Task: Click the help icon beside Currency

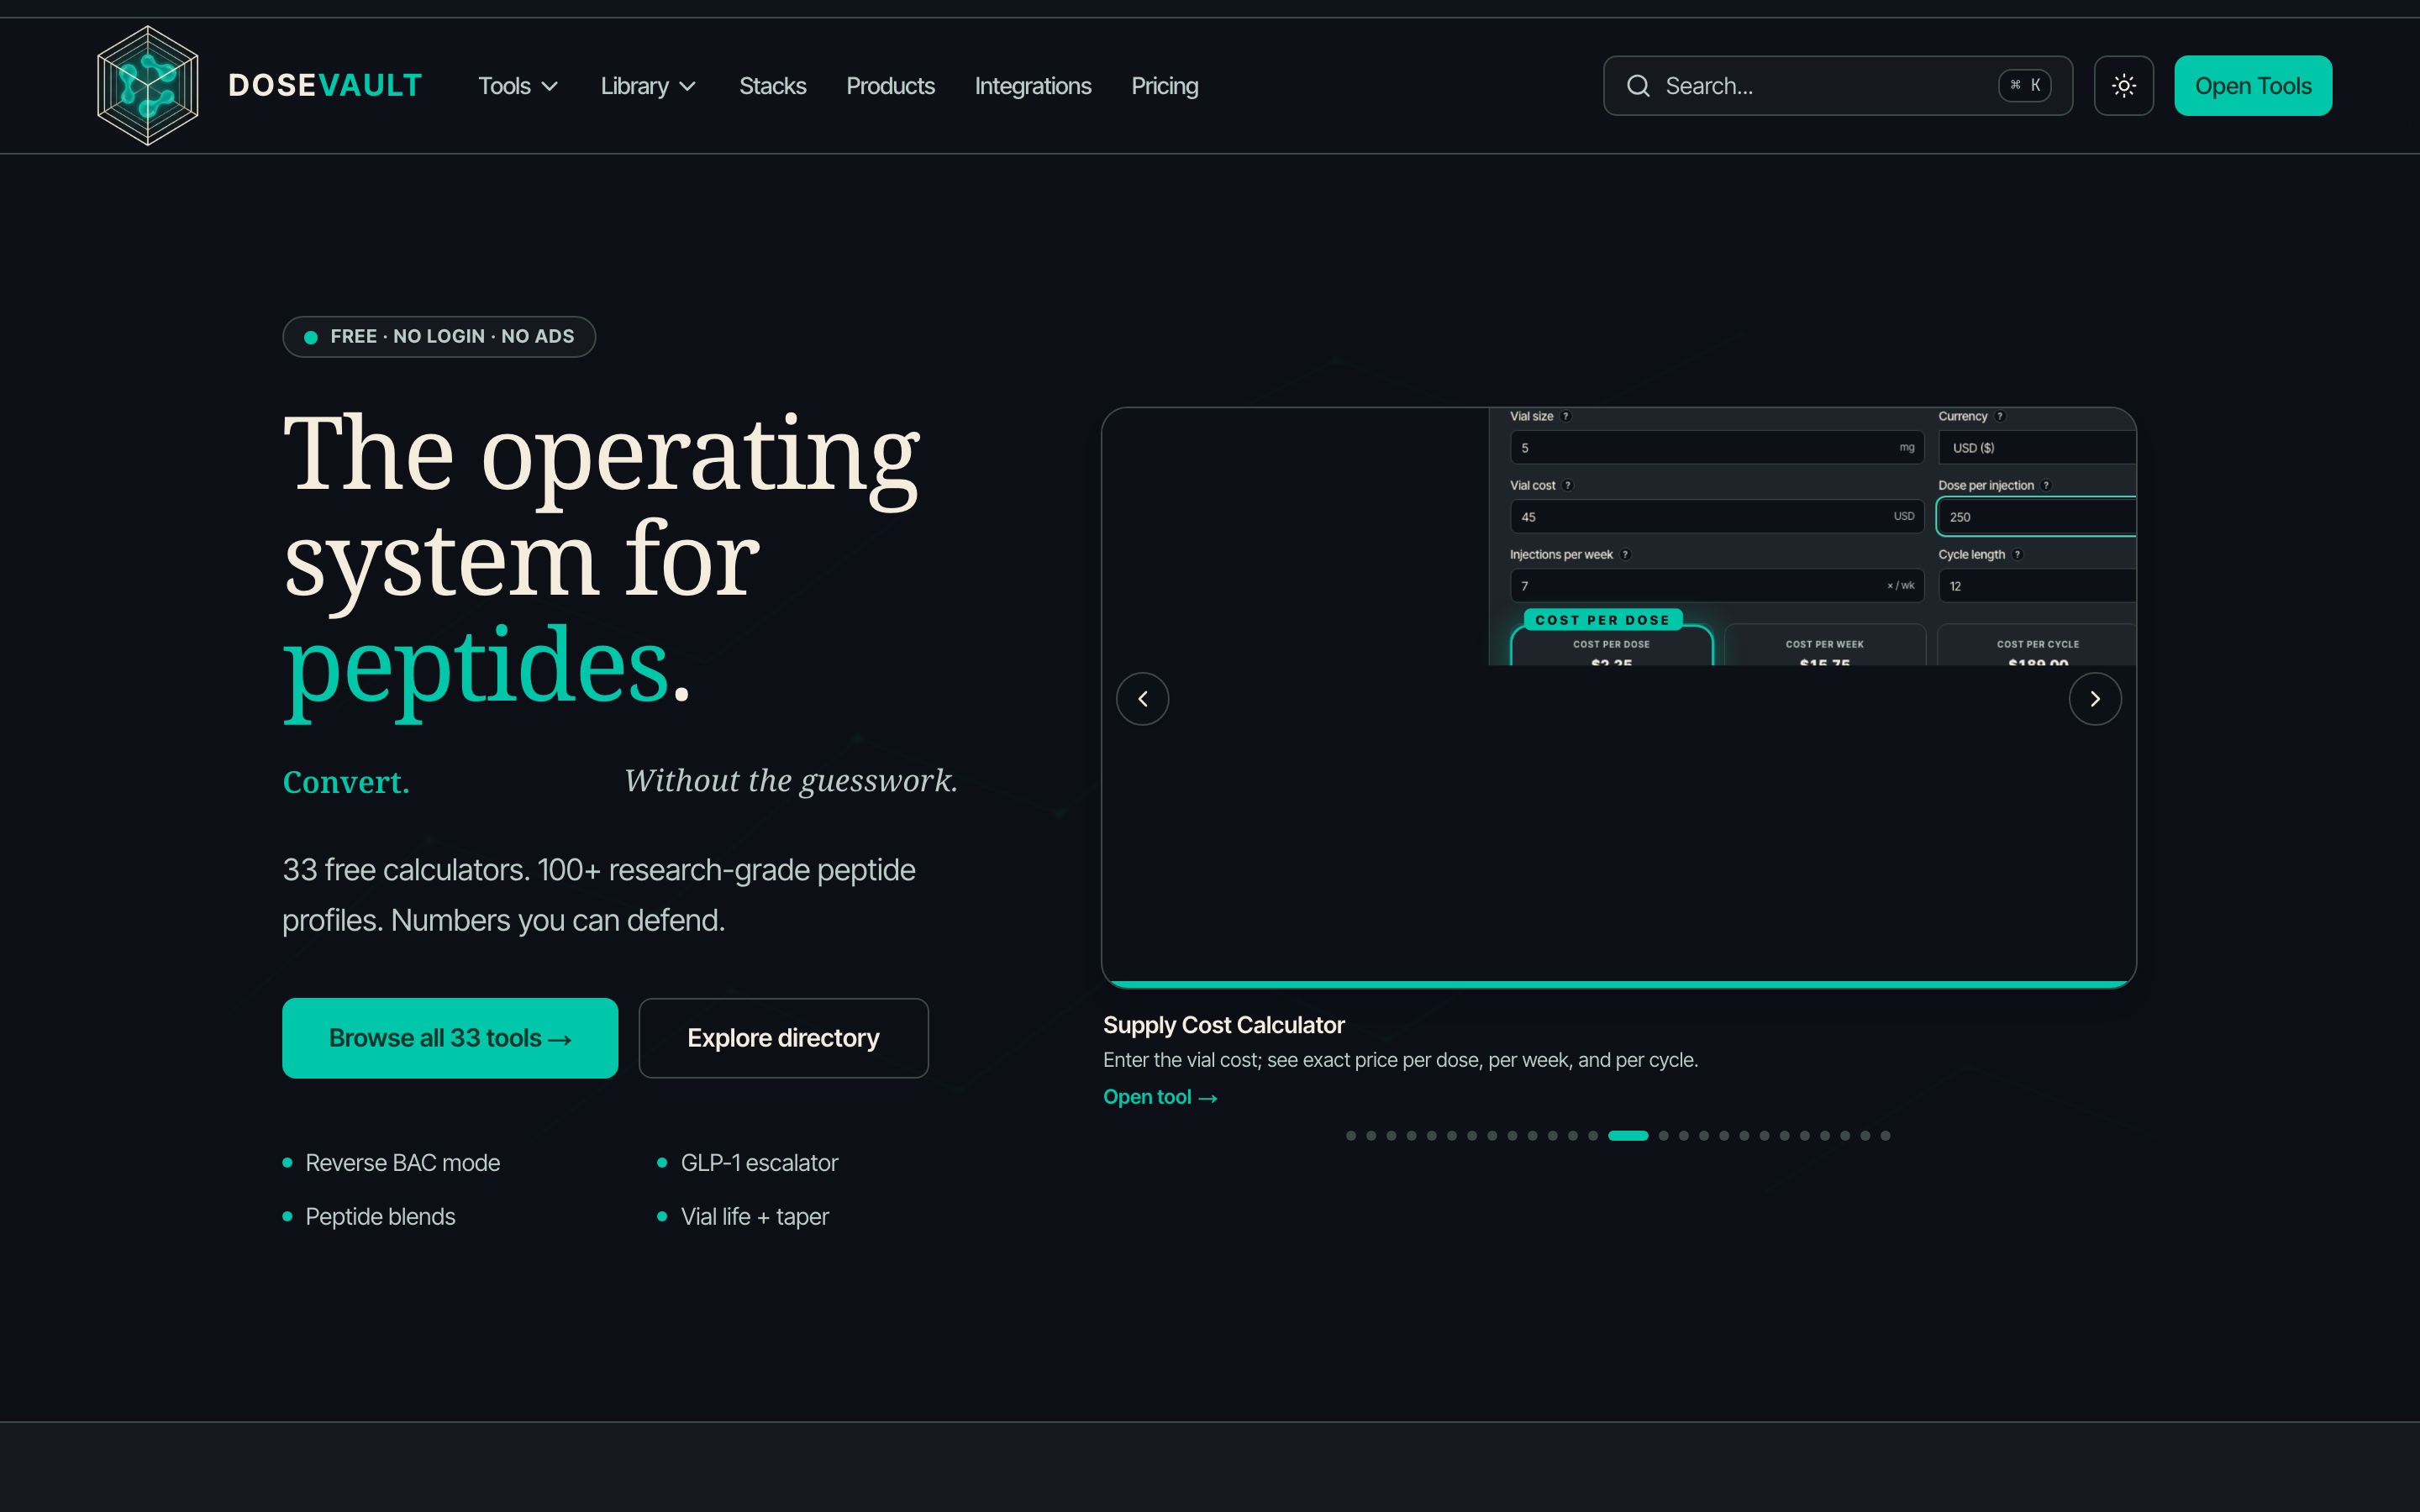Action: [x=2000, y=416]
